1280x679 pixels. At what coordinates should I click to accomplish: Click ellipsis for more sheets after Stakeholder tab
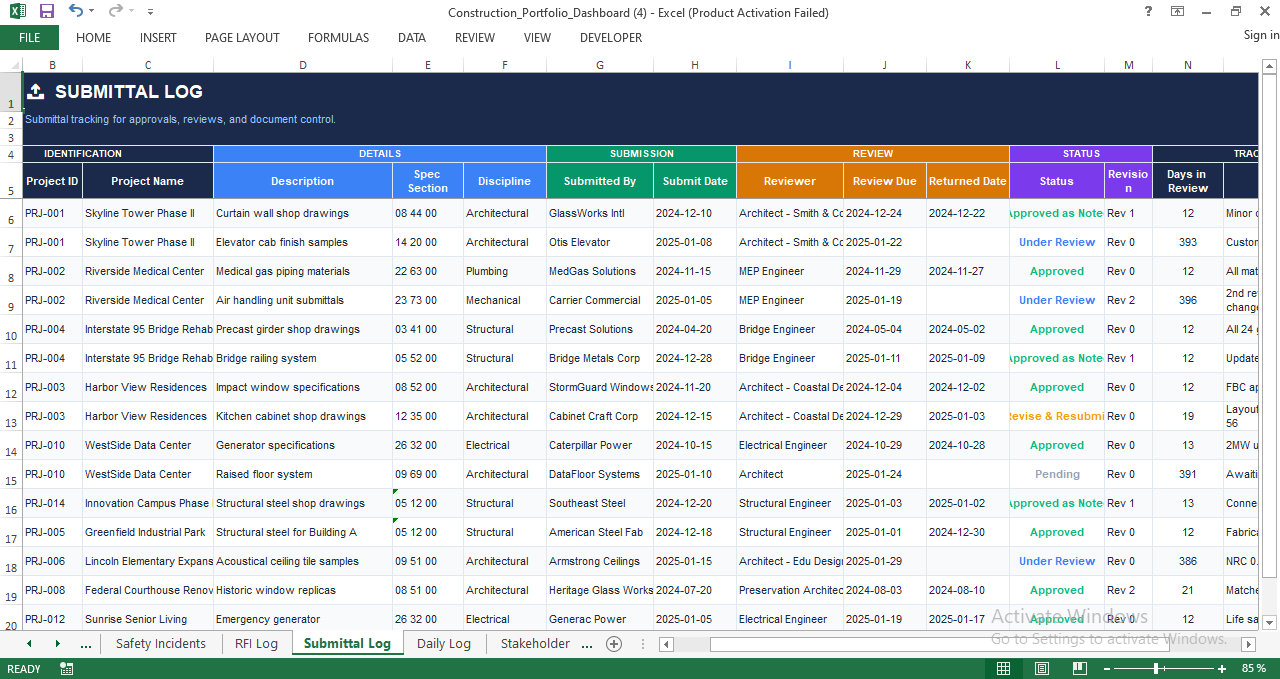(x=586, y=644)
